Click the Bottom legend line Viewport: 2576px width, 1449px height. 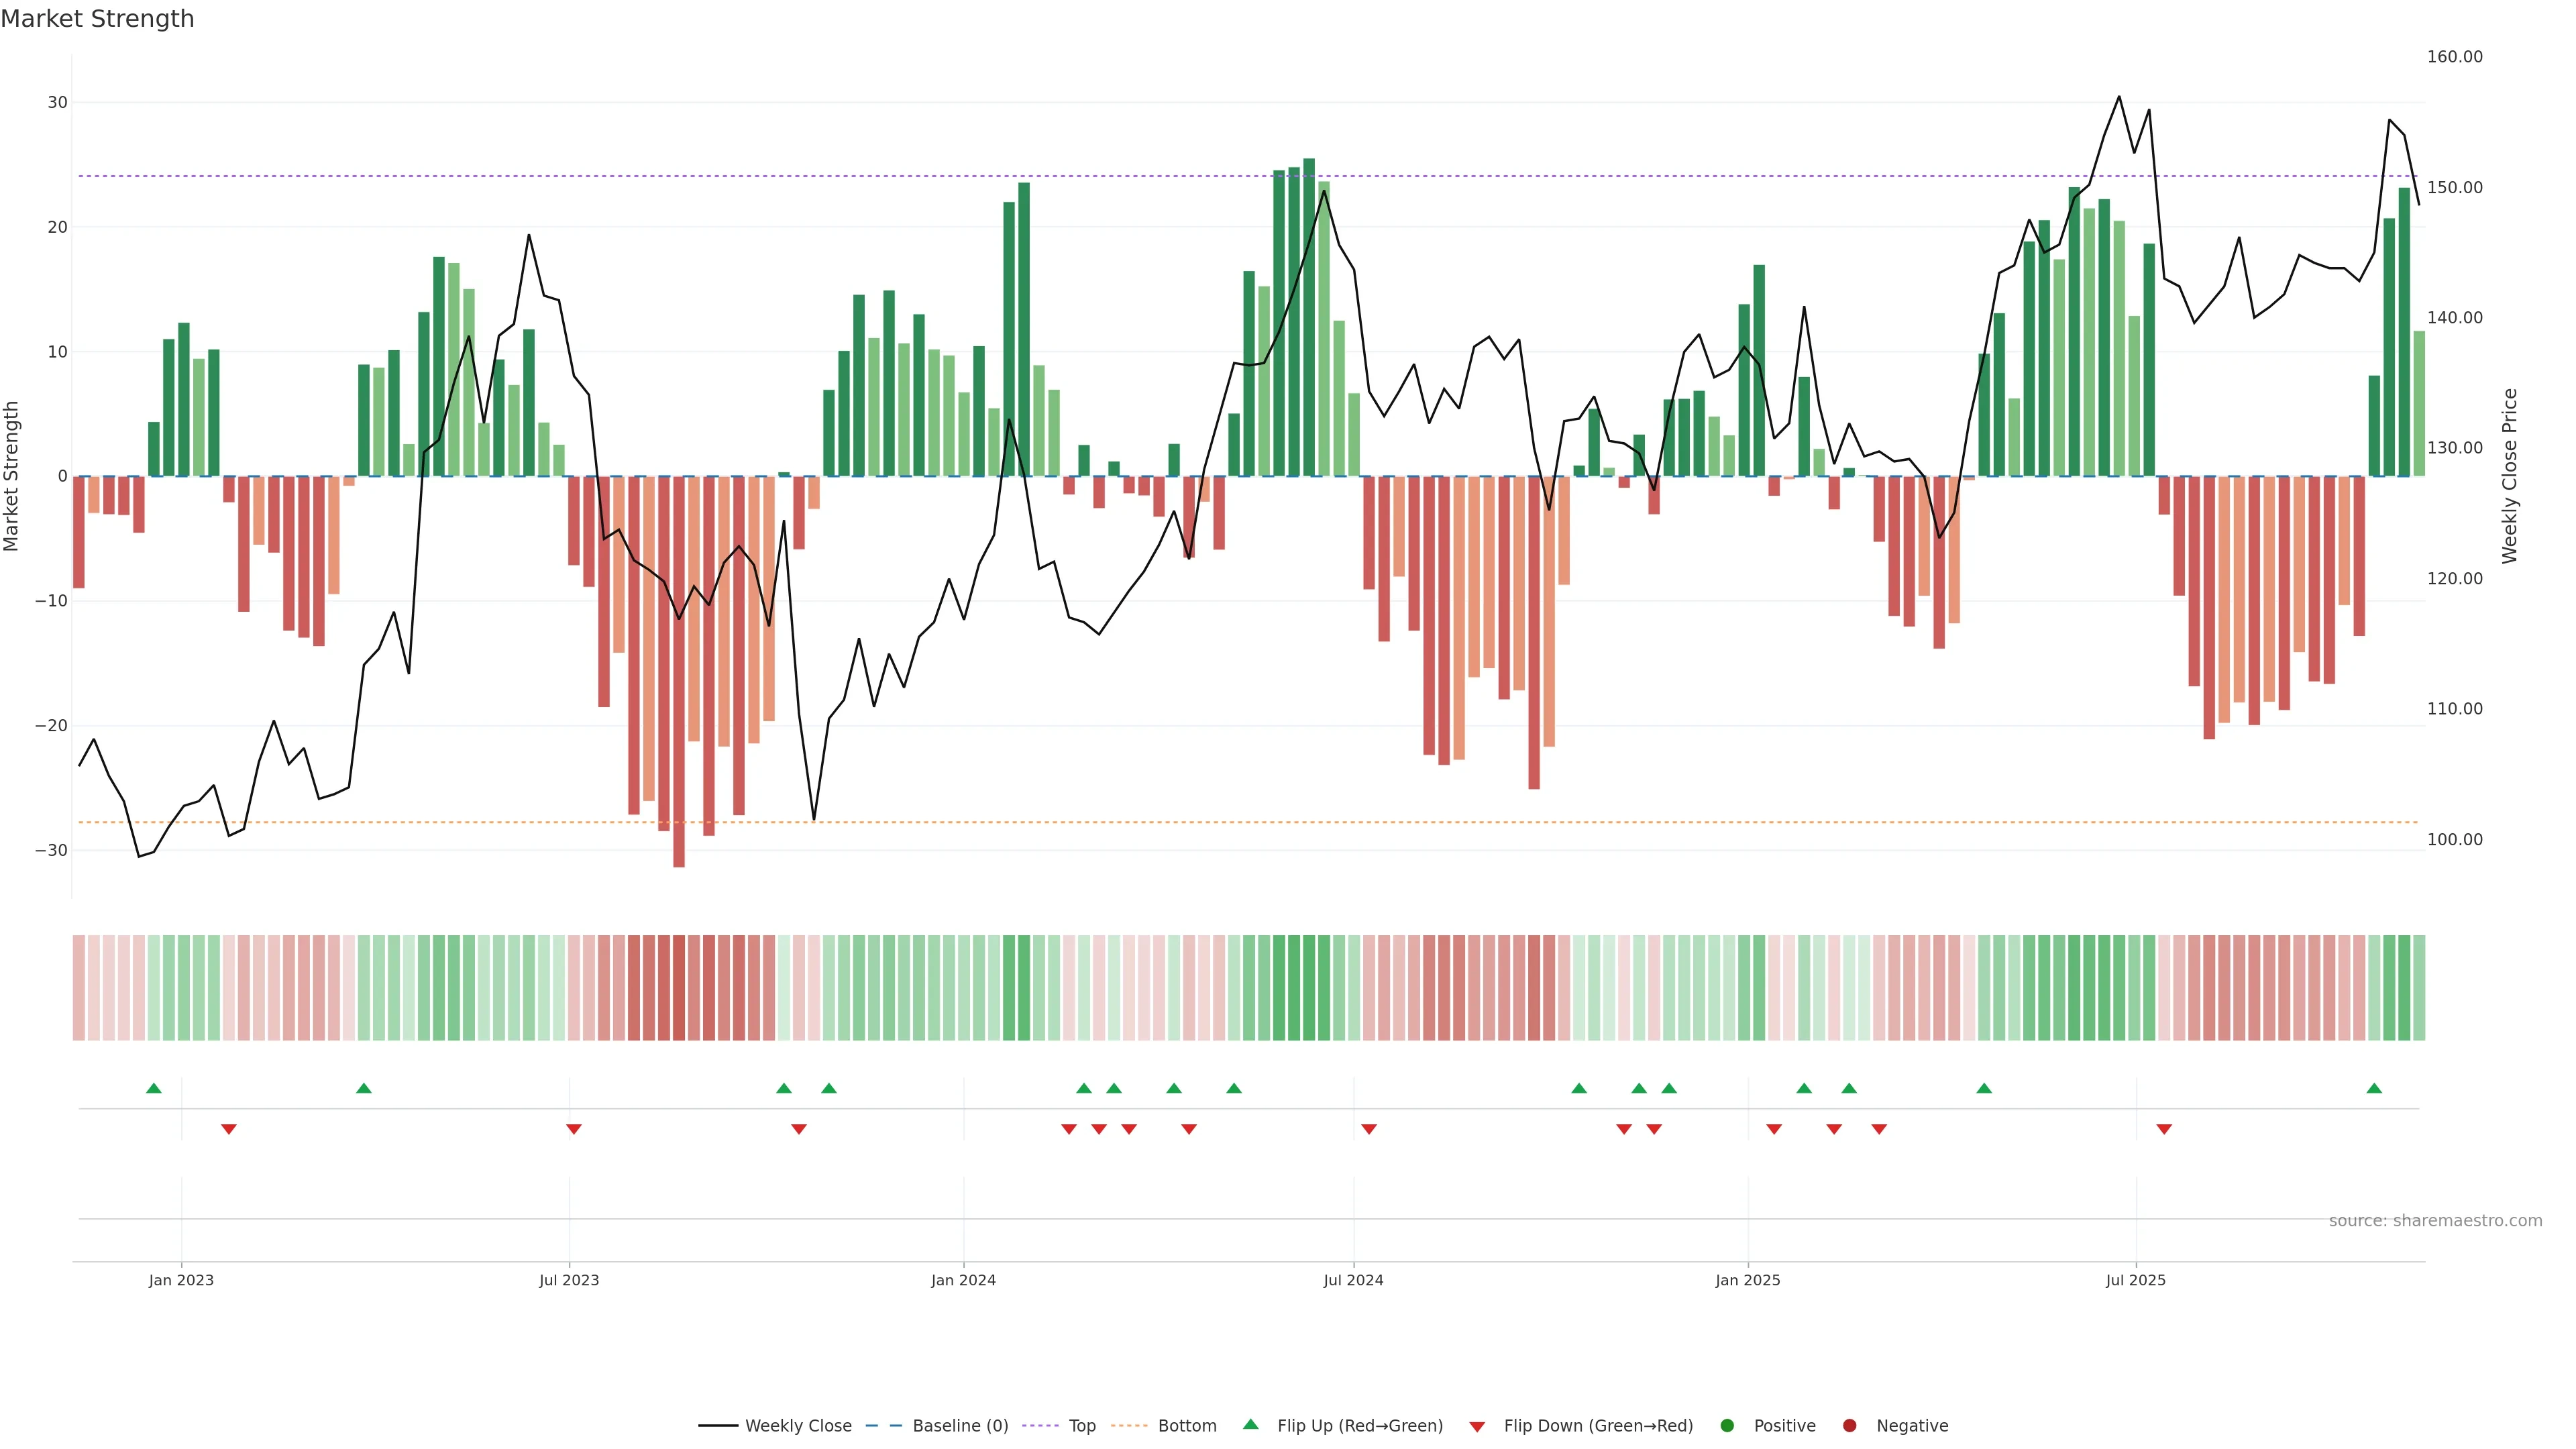click(1129, 1426)
